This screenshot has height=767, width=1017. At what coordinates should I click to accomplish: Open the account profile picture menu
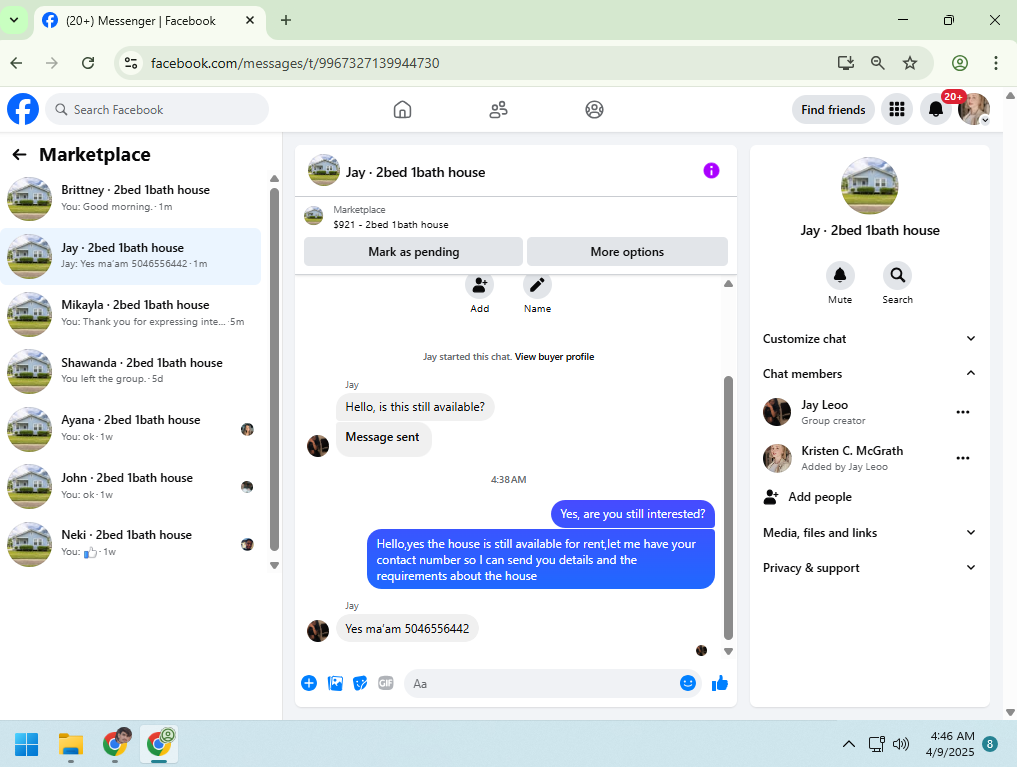point(974,110)
